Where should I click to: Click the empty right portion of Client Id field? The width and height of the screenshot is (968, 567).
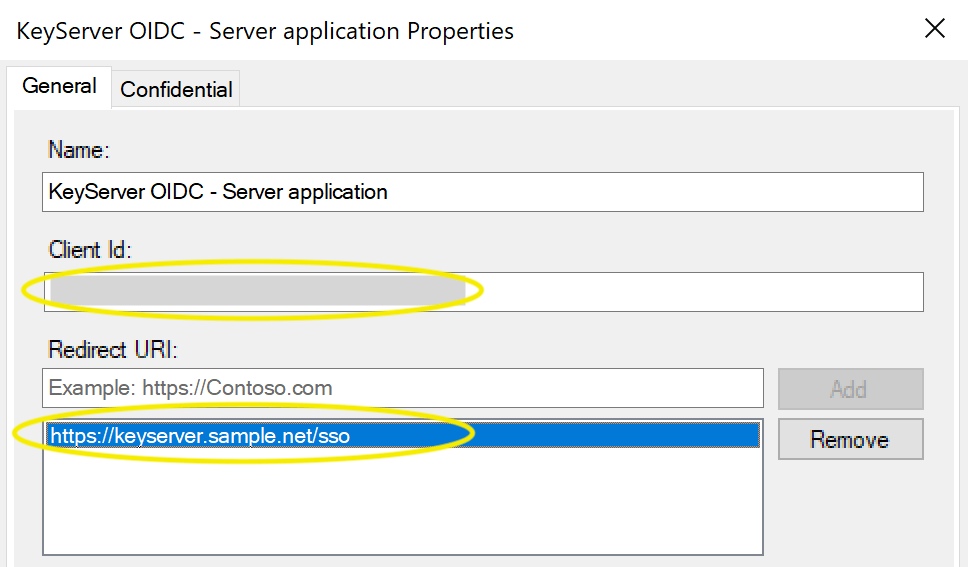pyautogui.click(x=700, y=291)
